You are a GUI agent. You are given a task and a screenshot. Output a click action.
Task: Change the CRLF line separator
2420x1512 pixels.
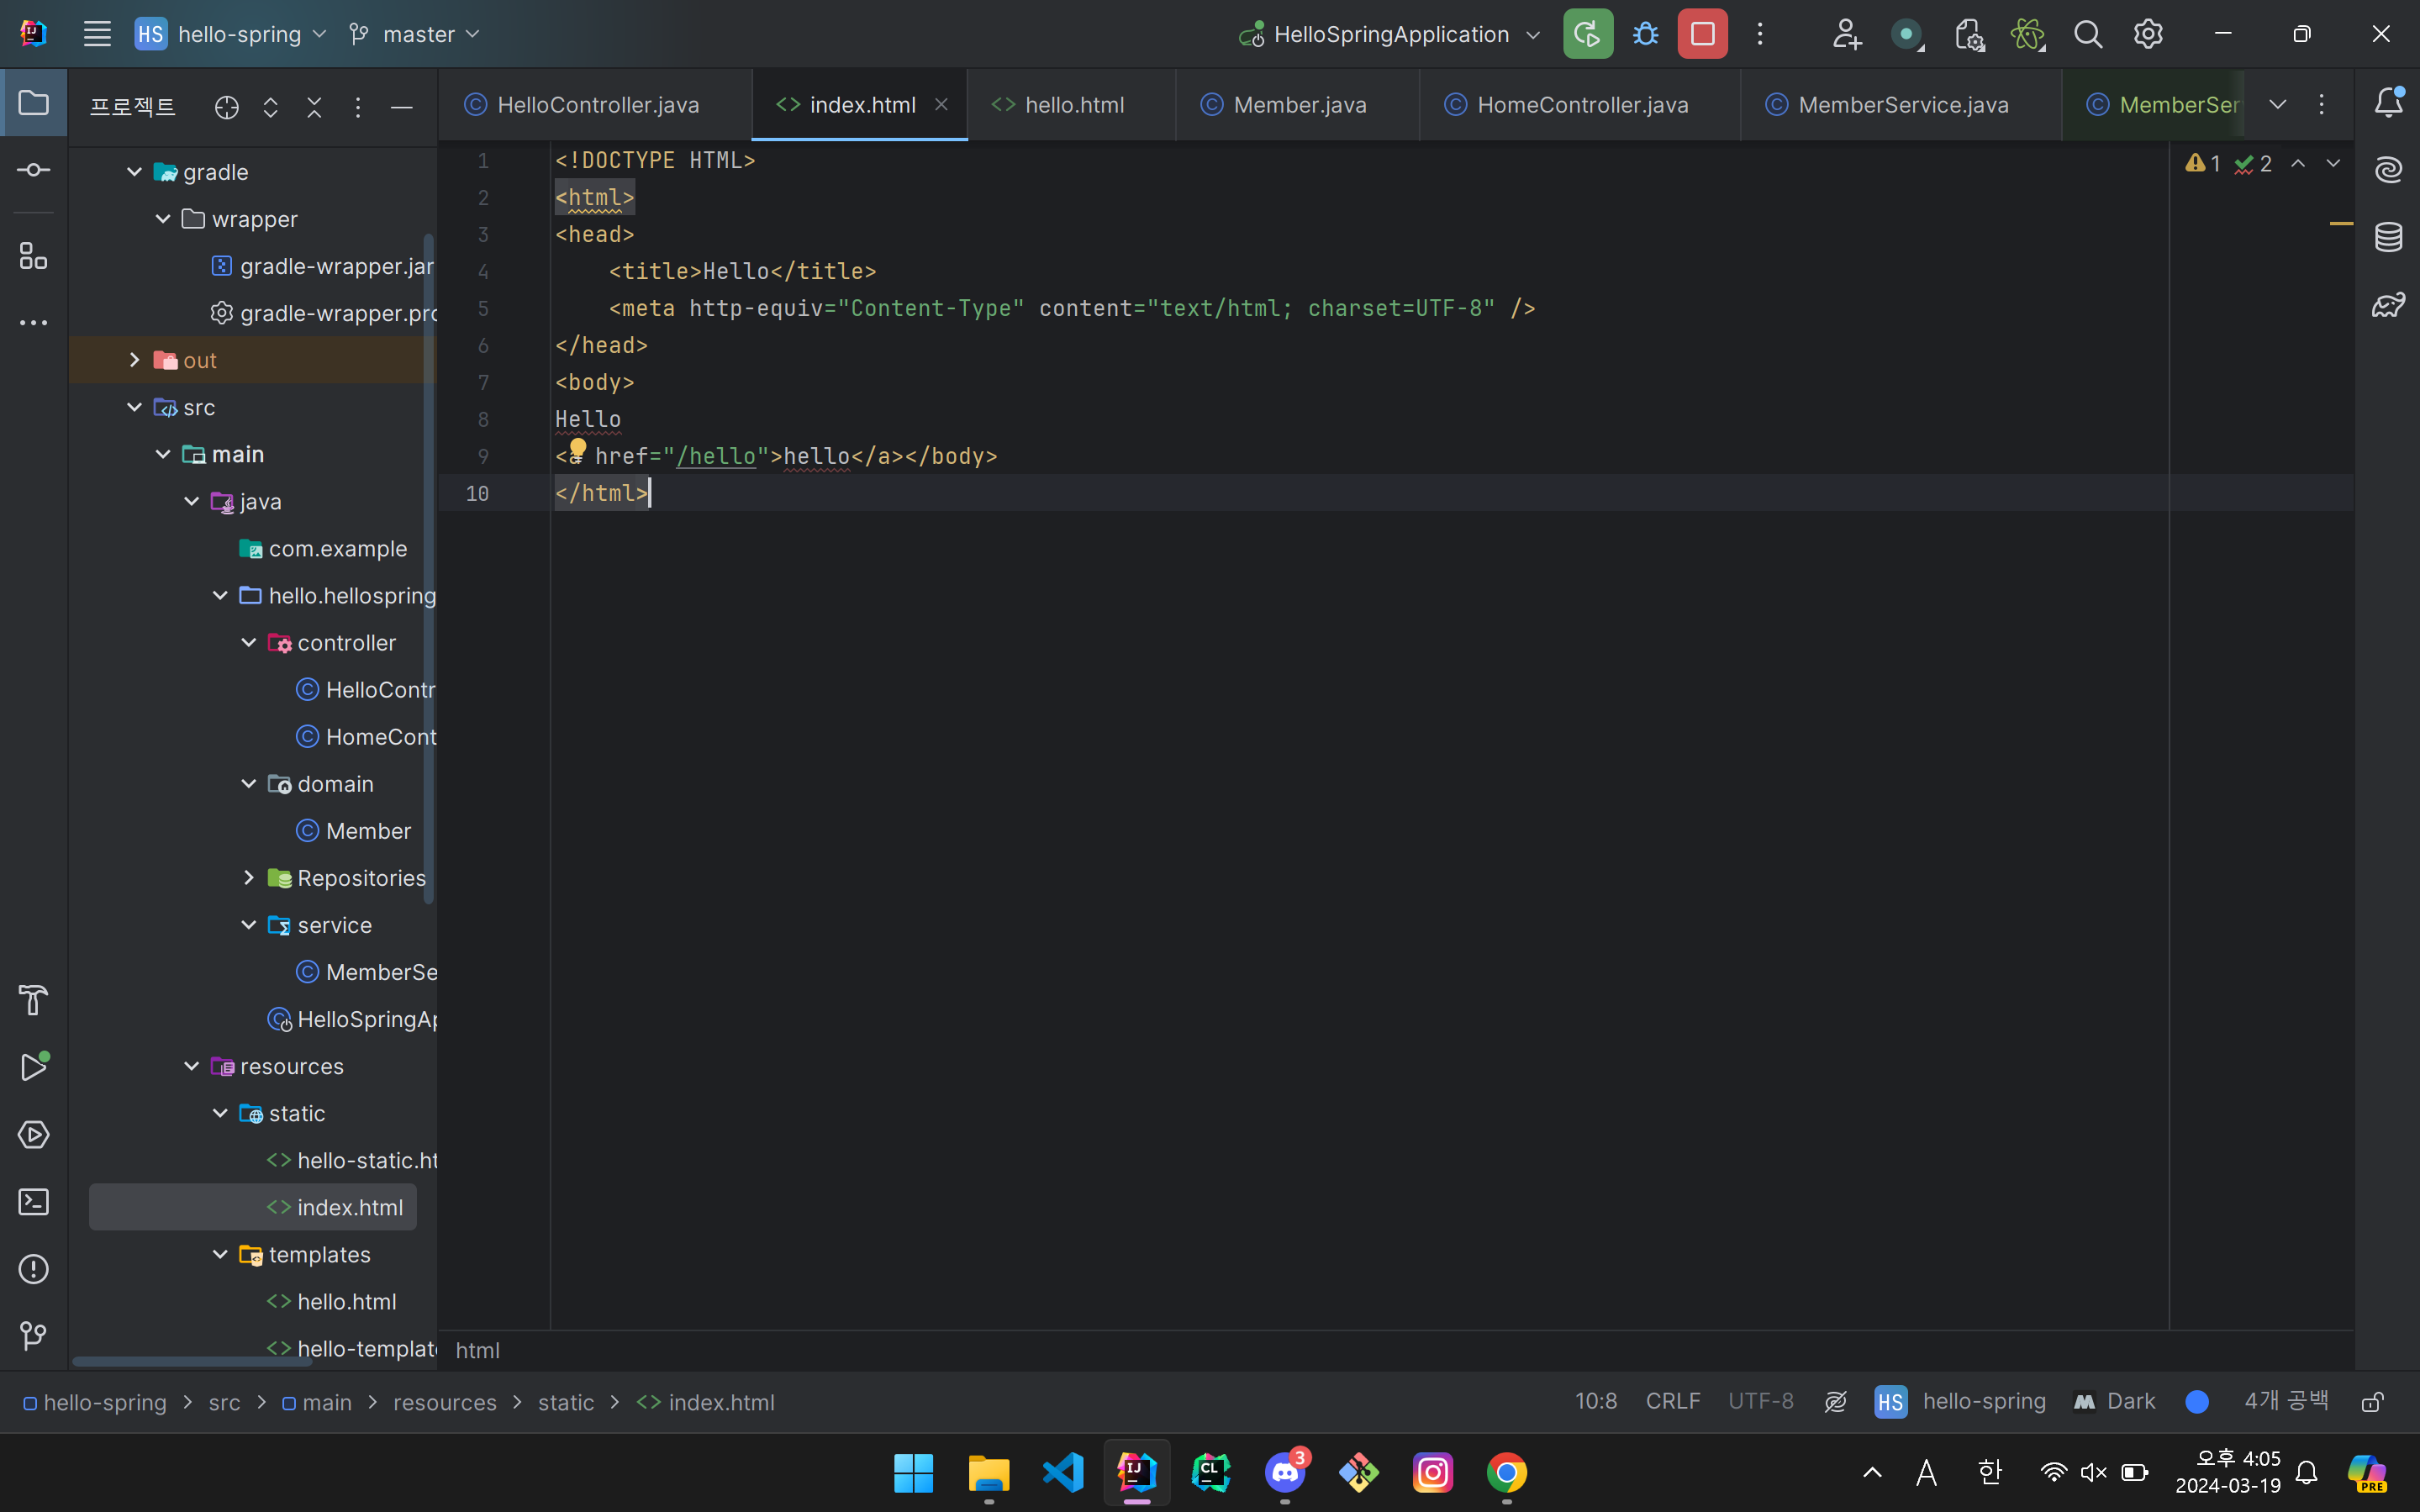pyautogui.click(x=1673, y=1401)
